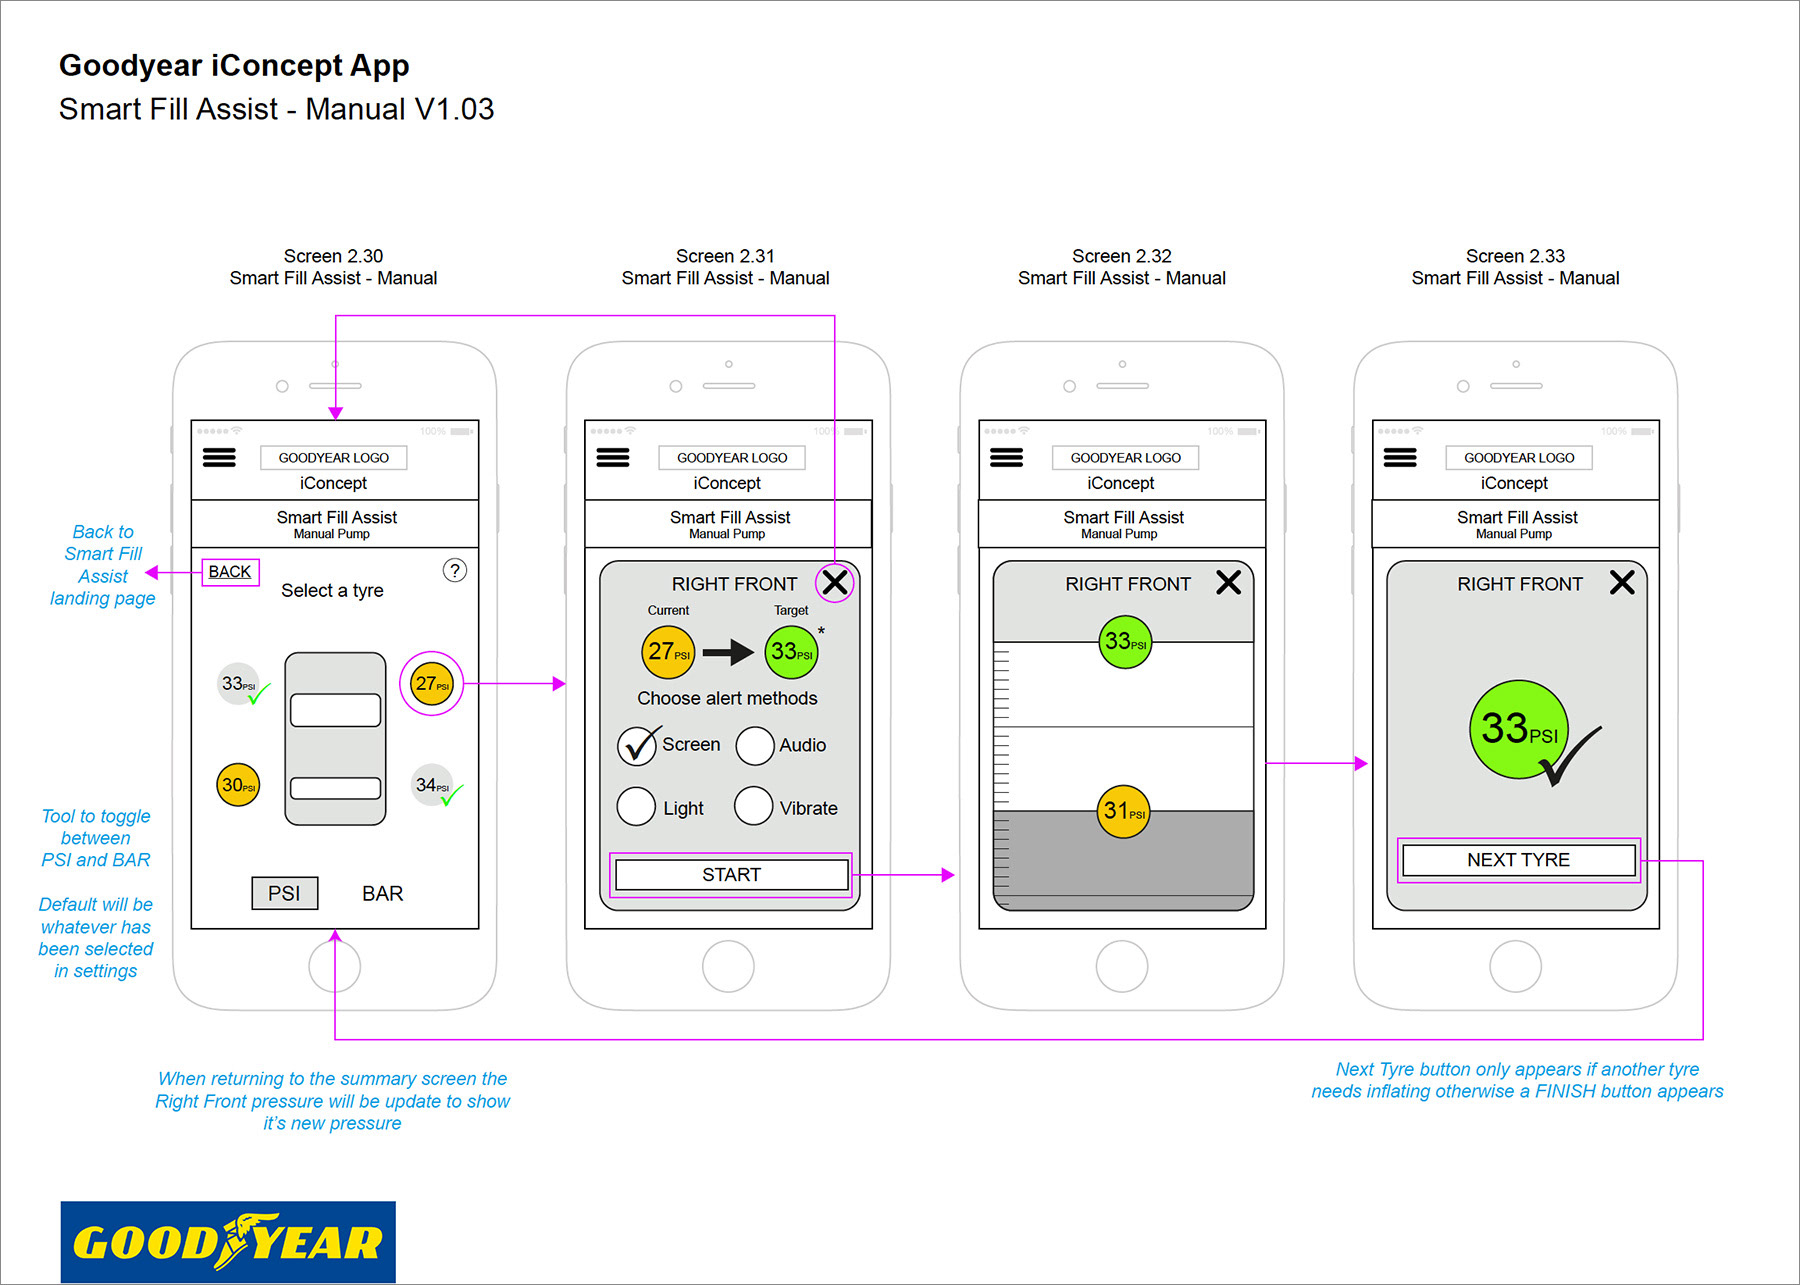Click the home button on Screen 2.30 phone
The height and width of the screenshot is (1285, 1800).
click(335, 966)
